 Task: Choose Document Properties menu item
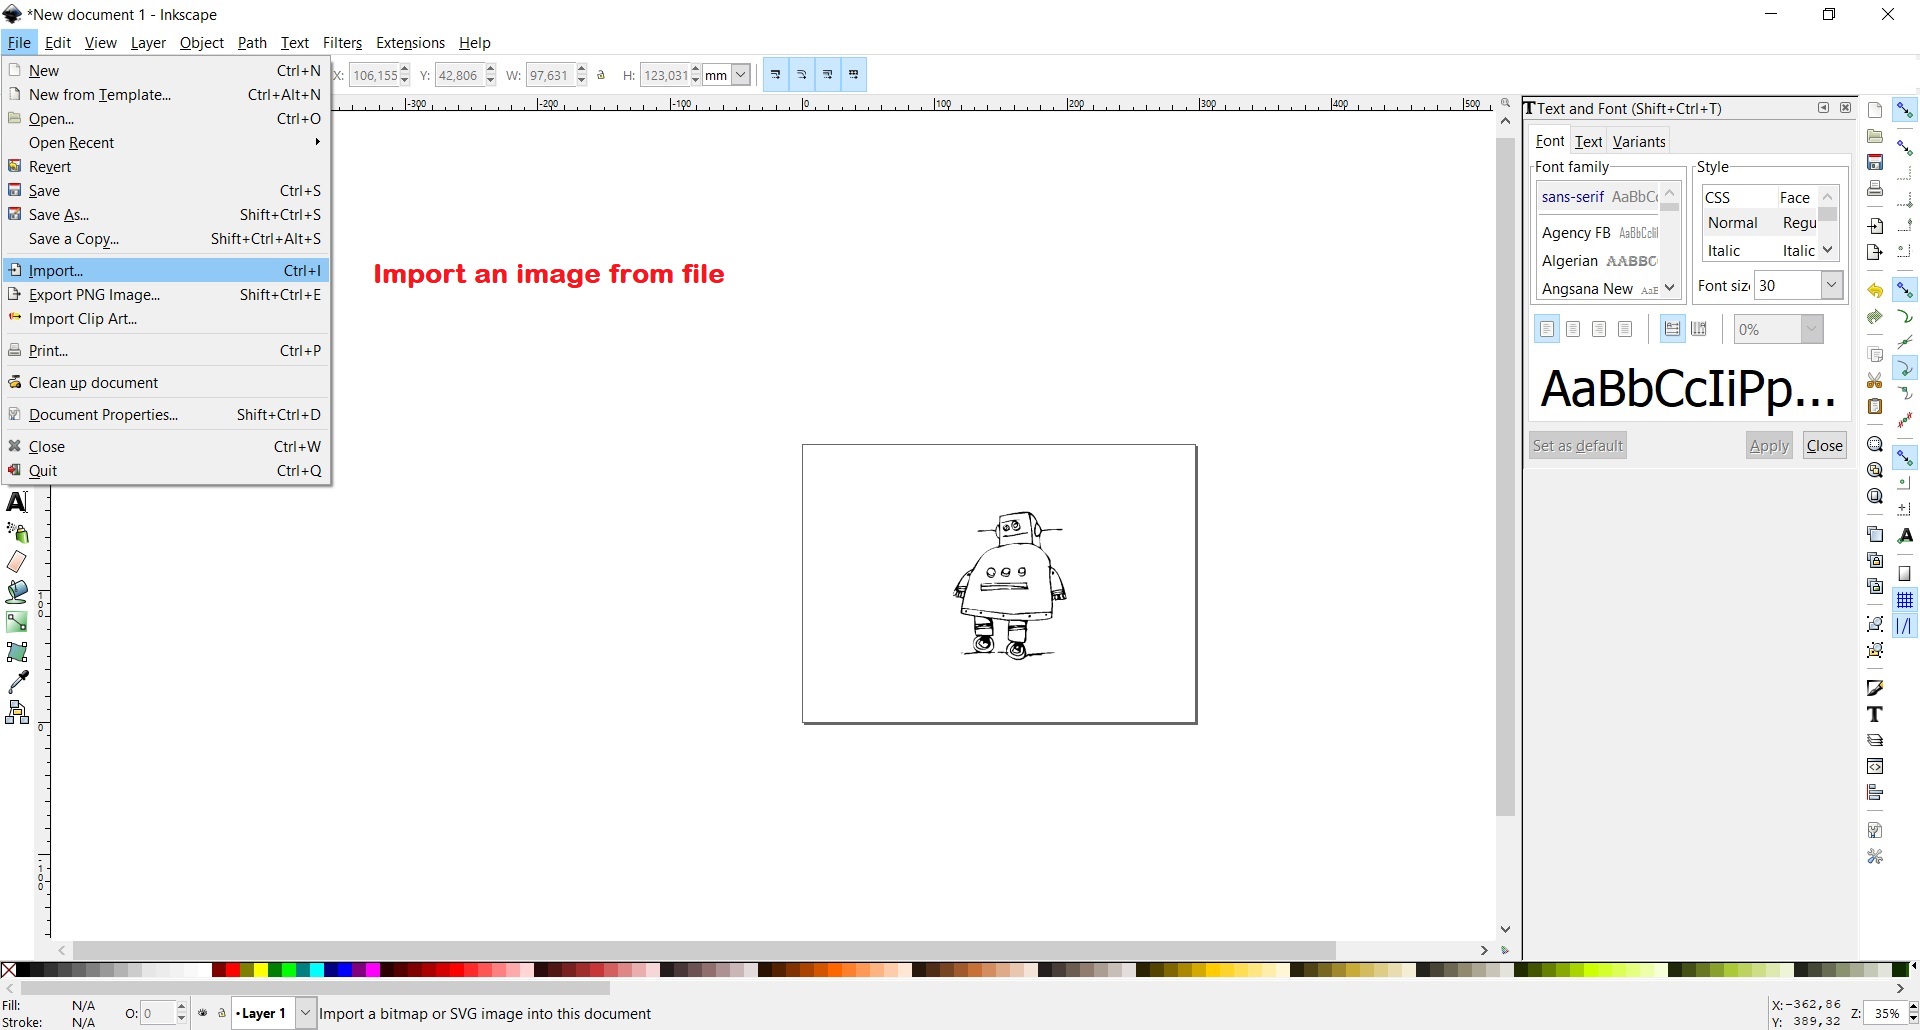coord(166,415)
